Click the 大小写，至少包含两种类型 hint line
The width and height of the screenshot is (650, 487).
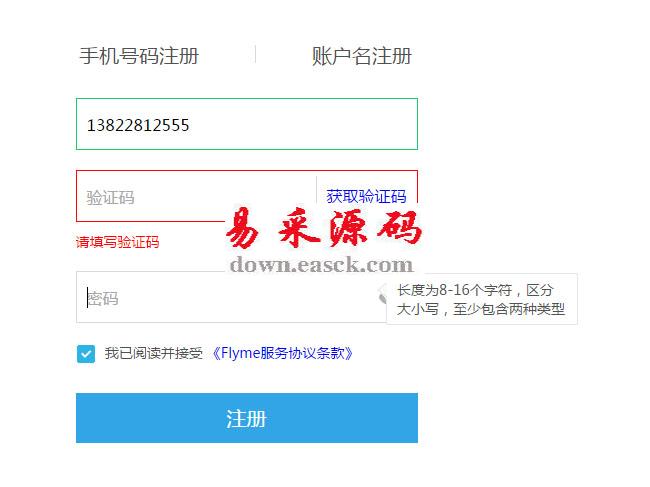(480, 309)
